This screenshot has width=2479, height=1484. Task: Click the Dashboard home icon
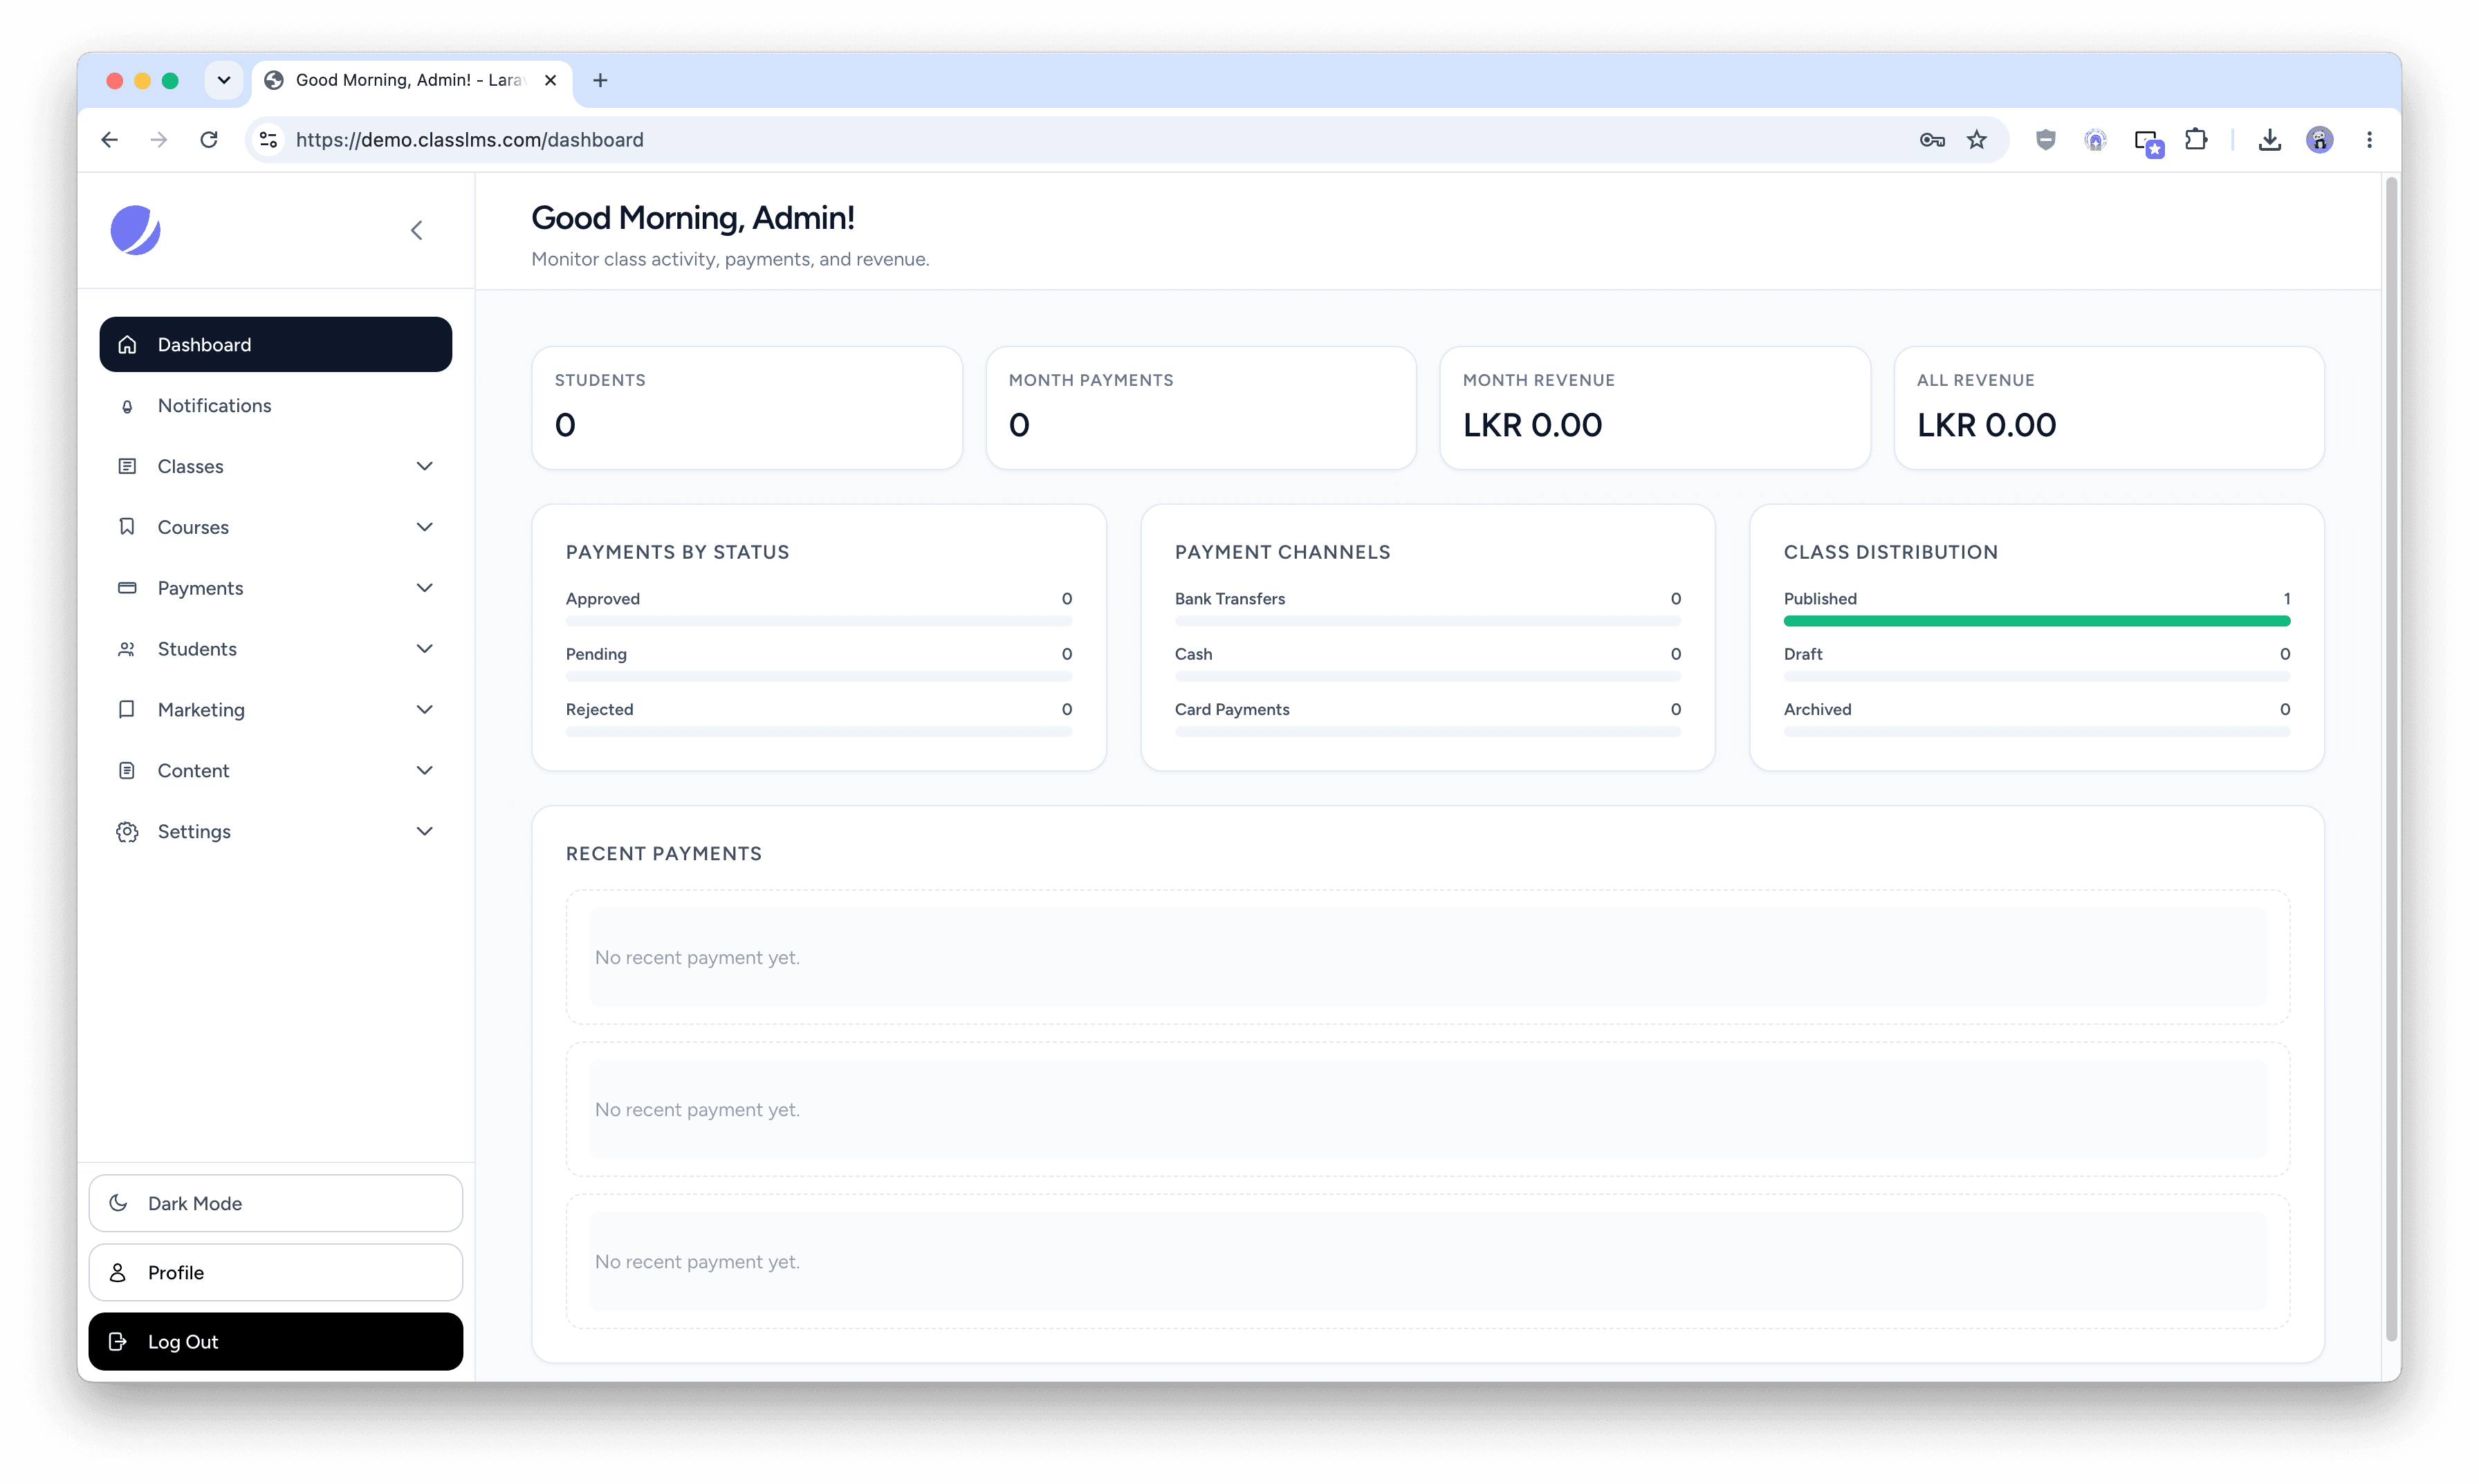pos(127,345)
